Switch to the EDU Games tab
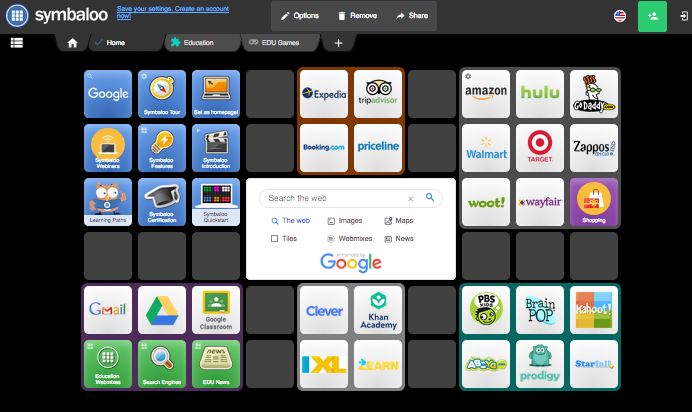Image resolution: width=692 pixels, height=412 pixels. (x=280, y=43)
